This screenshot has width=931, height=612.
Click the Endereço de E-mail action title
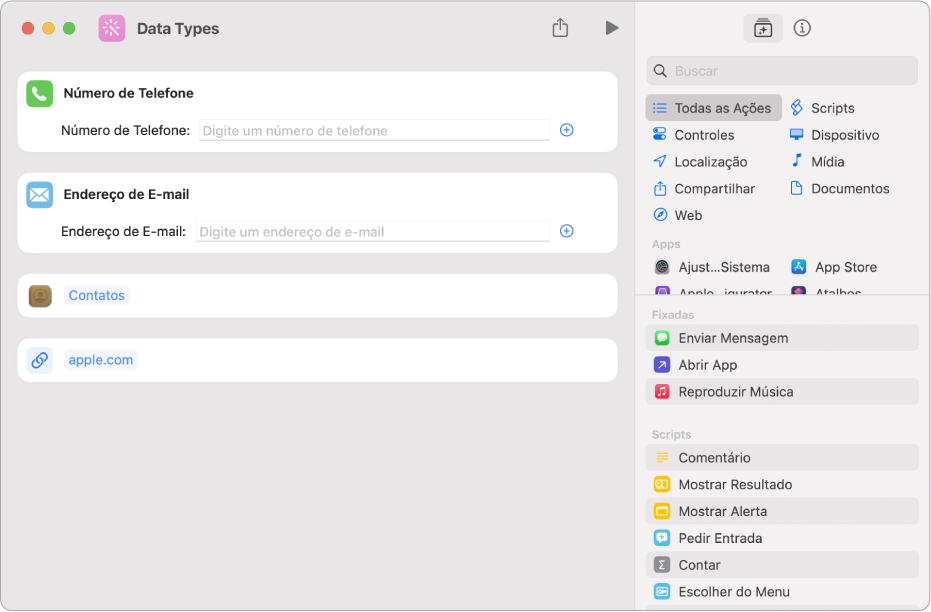pos(126,195)
